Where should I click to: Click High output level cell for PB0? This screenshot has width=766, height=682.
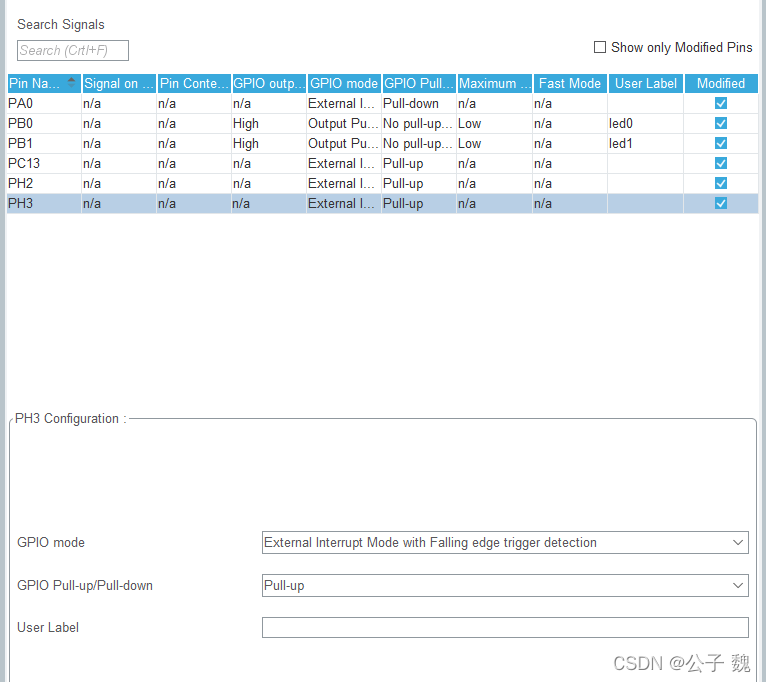point(269,124)
